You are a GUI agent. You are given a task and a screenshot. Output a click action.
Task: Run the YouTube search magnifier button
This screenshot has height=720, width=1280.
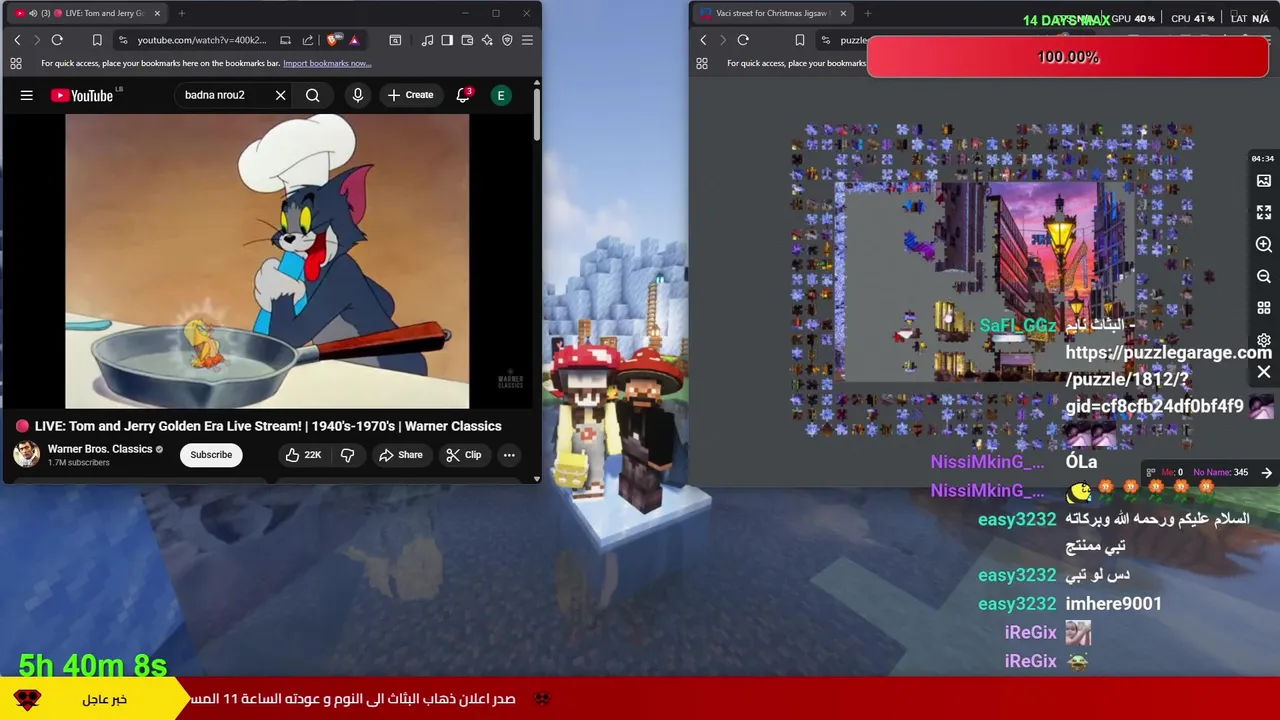(313, 95)
